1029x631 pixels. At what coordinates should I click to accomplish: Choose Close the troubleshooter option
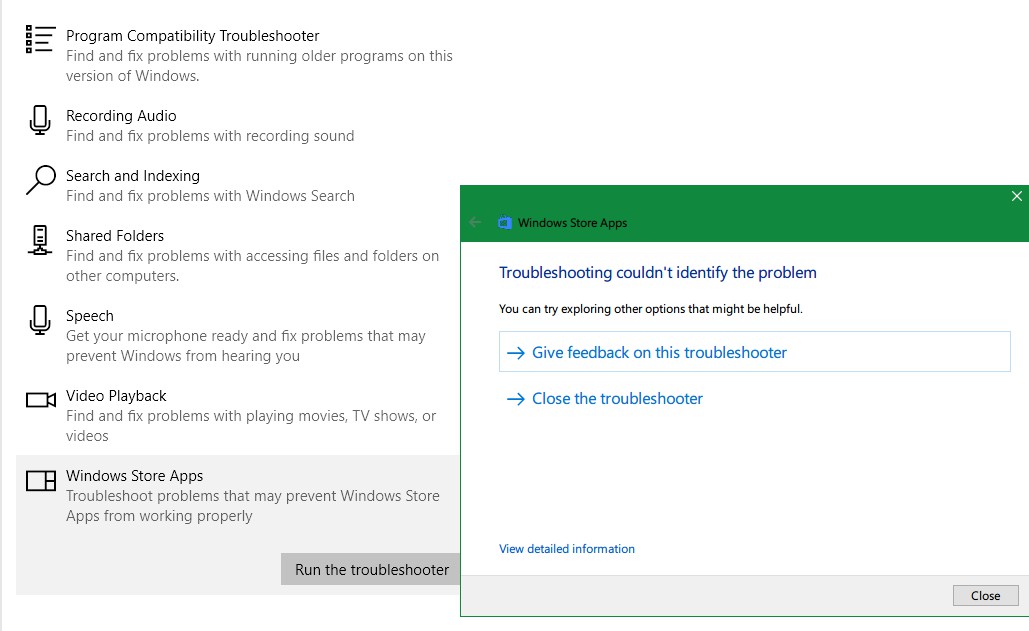617,399
